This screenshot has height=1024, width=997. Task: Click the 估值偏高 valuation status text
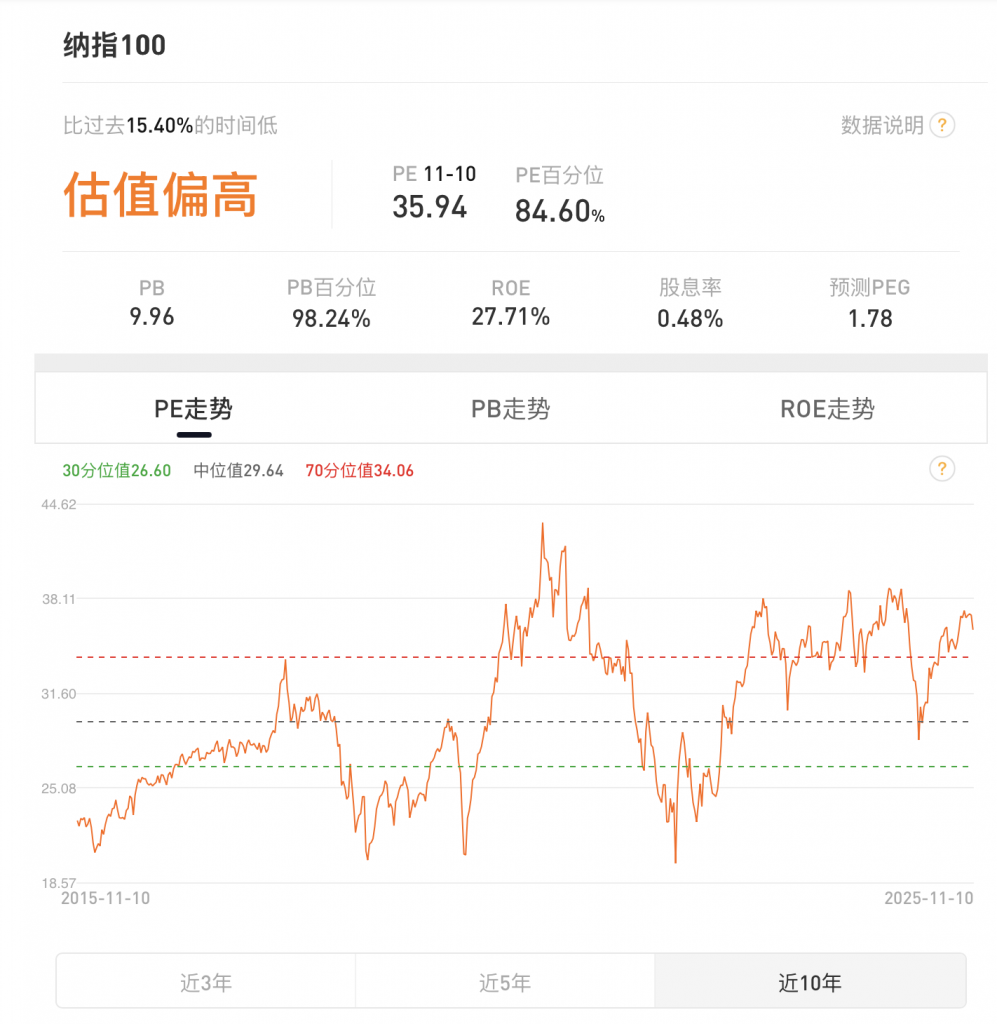point(161,194)
